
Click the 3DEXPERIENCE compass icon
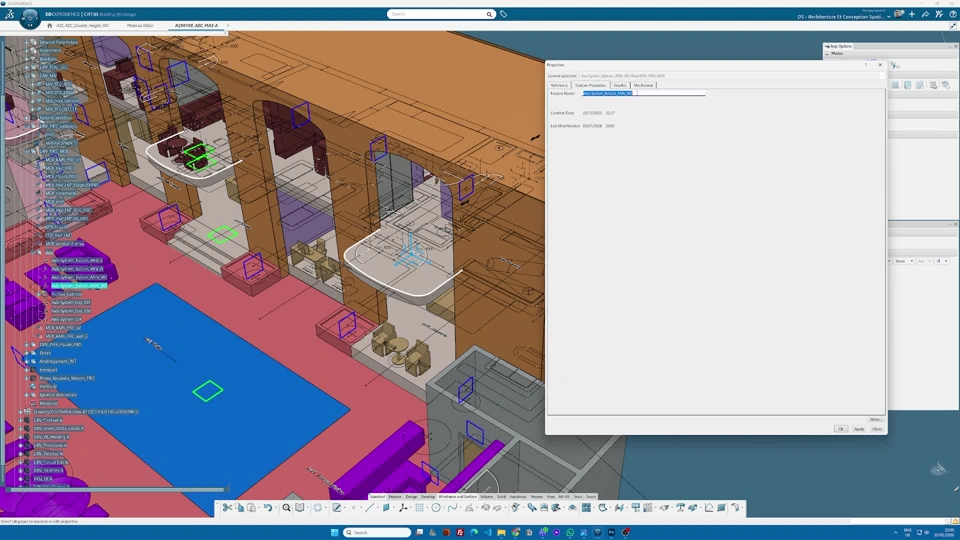click(29, 16)
